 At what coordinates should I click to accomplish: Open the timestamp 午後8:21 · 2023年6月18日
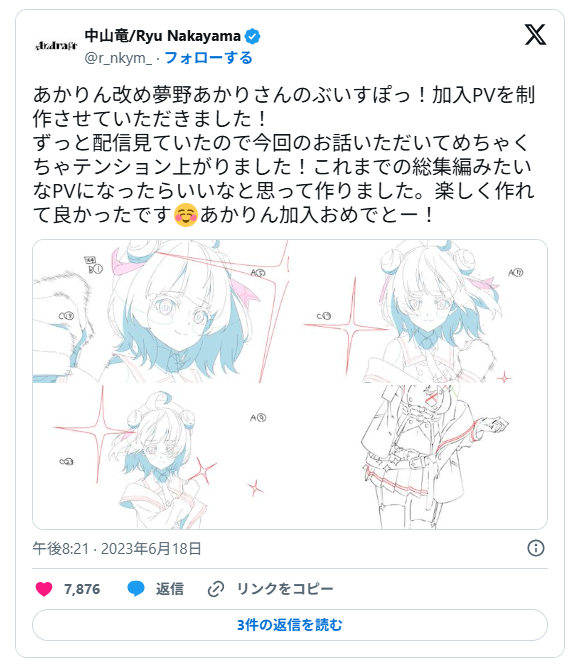117,549
